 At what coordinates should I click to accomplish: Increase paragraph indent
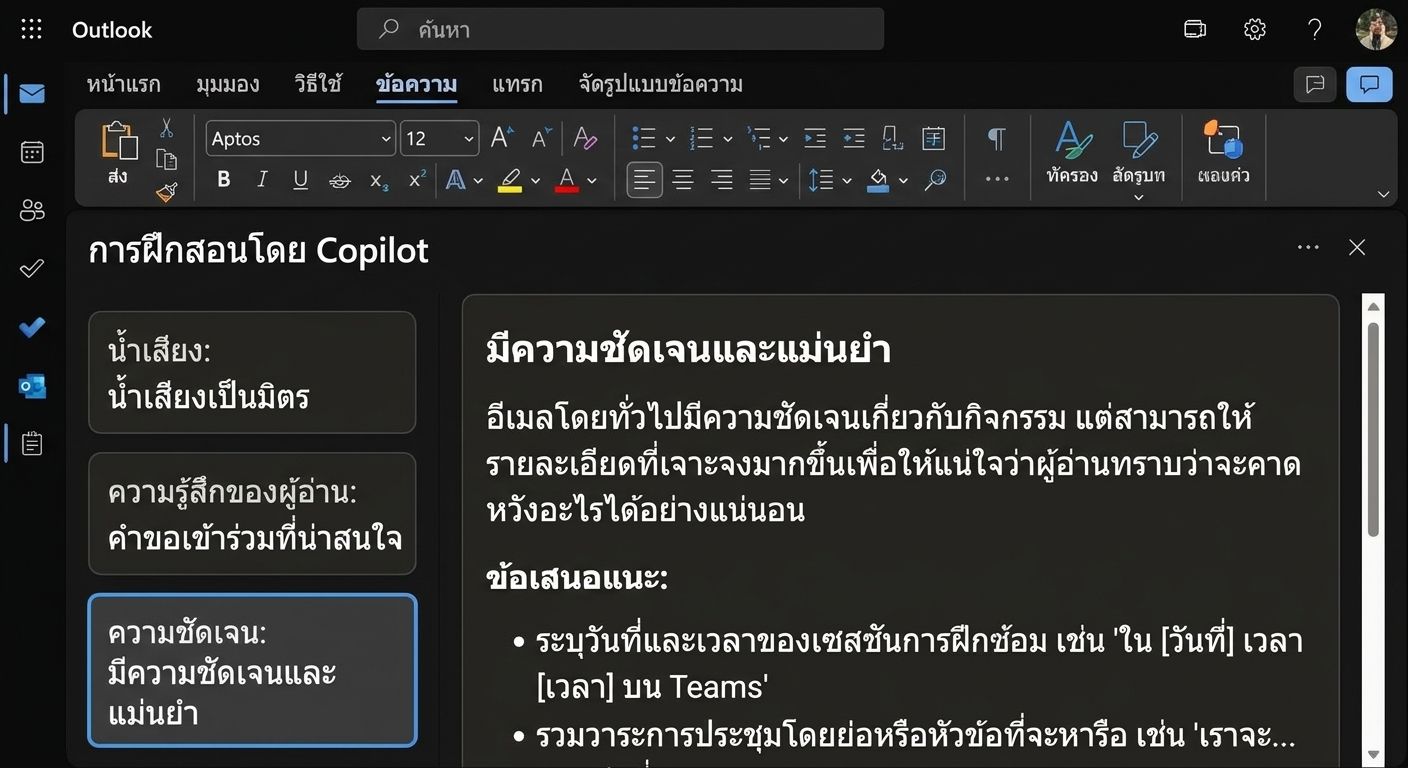click(x=853, y=139)
